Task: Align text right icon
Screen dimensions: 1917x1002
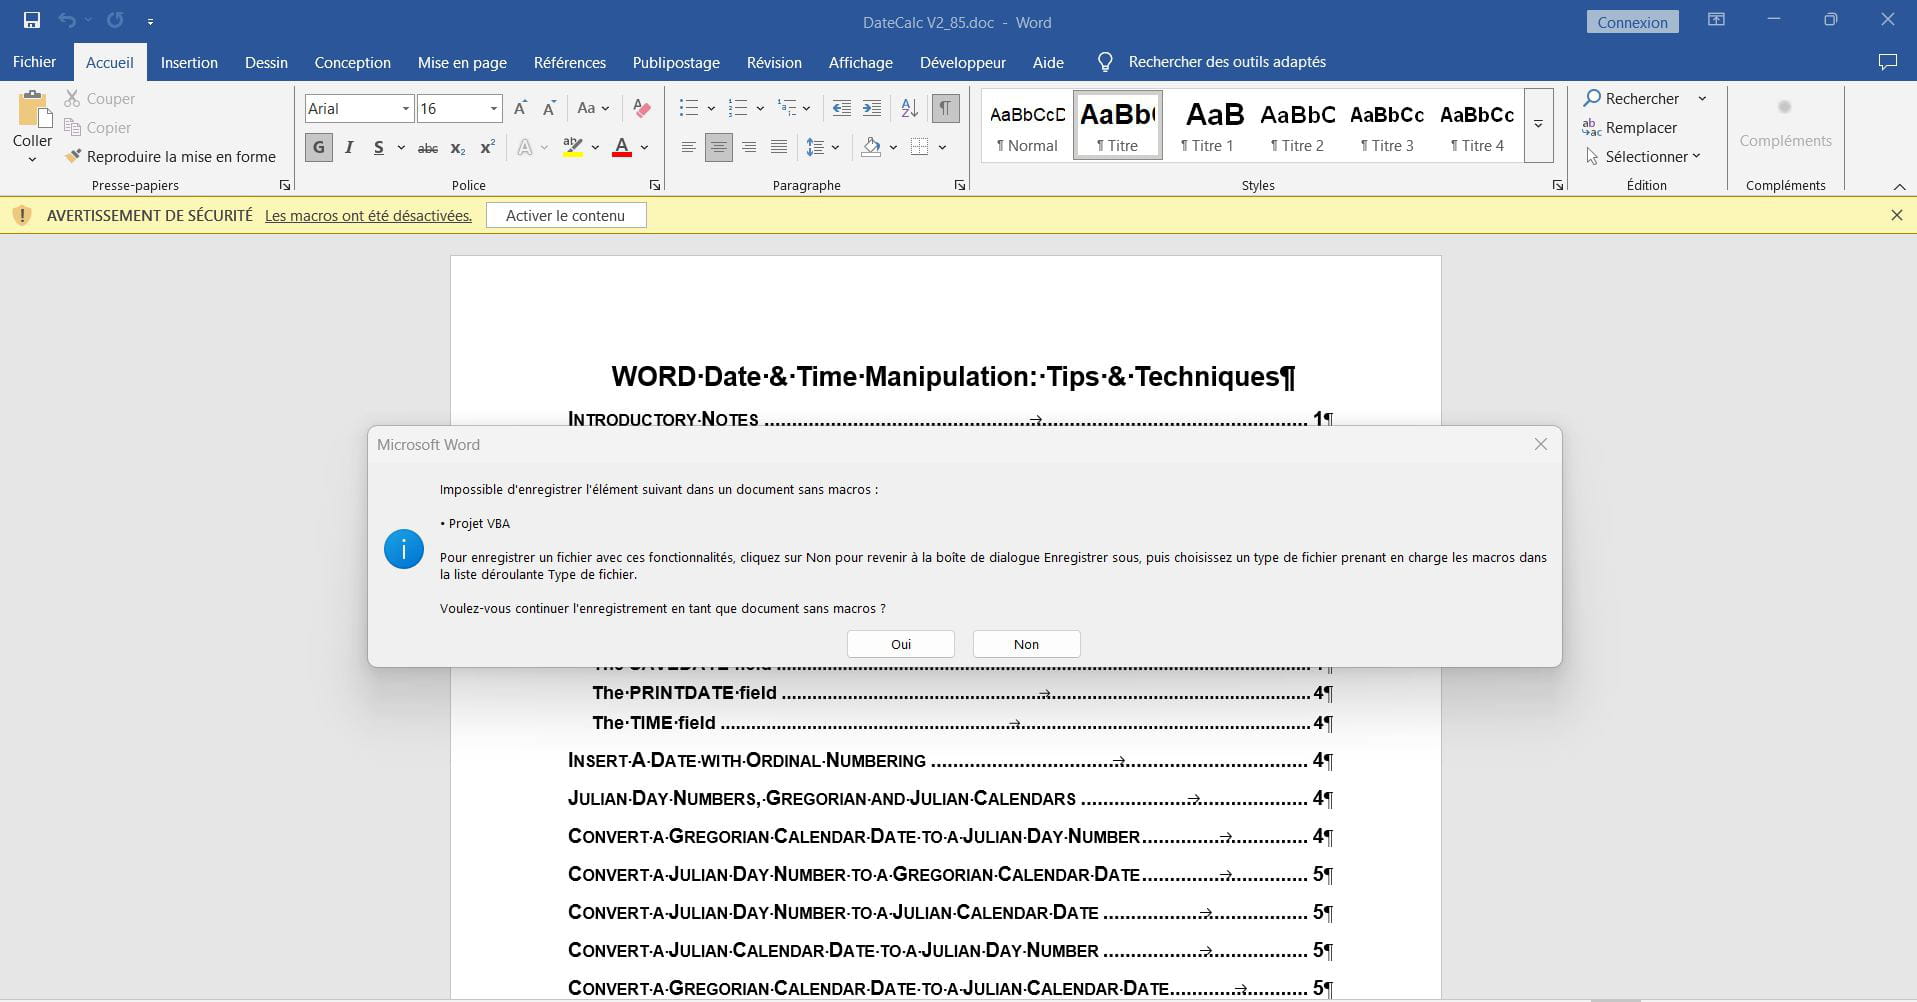Action: 749,147
